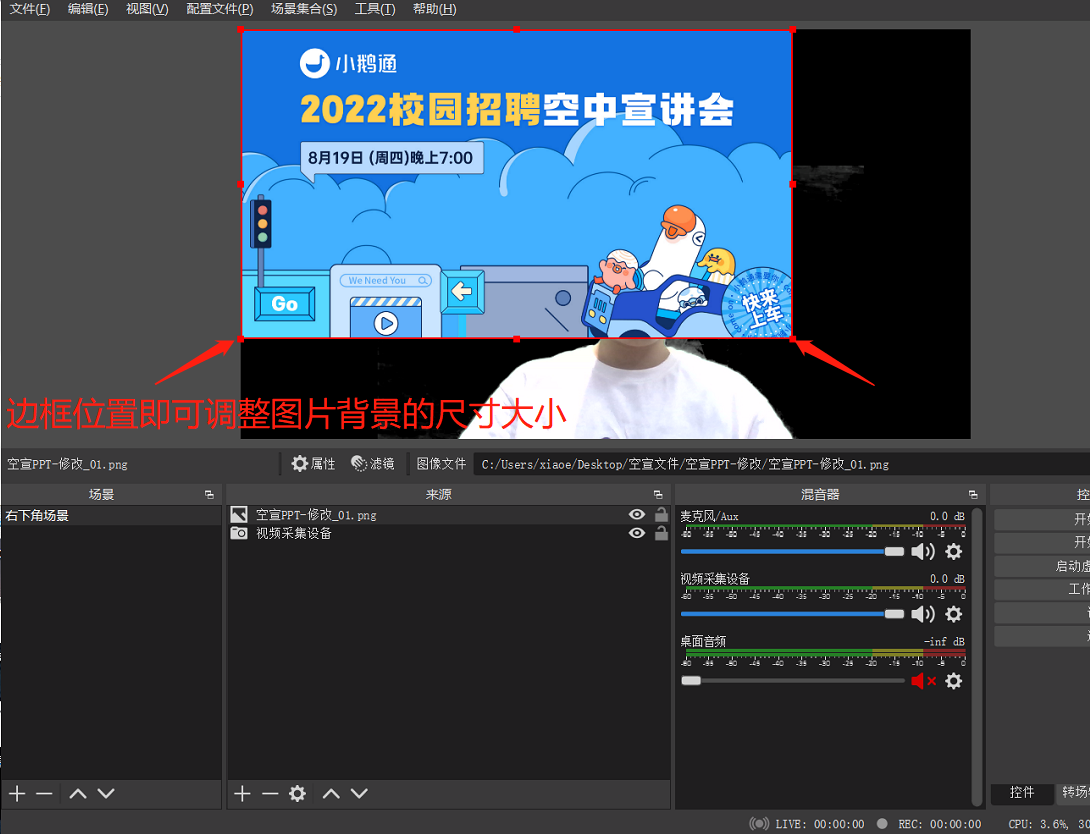
Task: Move the scene down in the list
Action: pyautogui.click(x=106, y=793)
